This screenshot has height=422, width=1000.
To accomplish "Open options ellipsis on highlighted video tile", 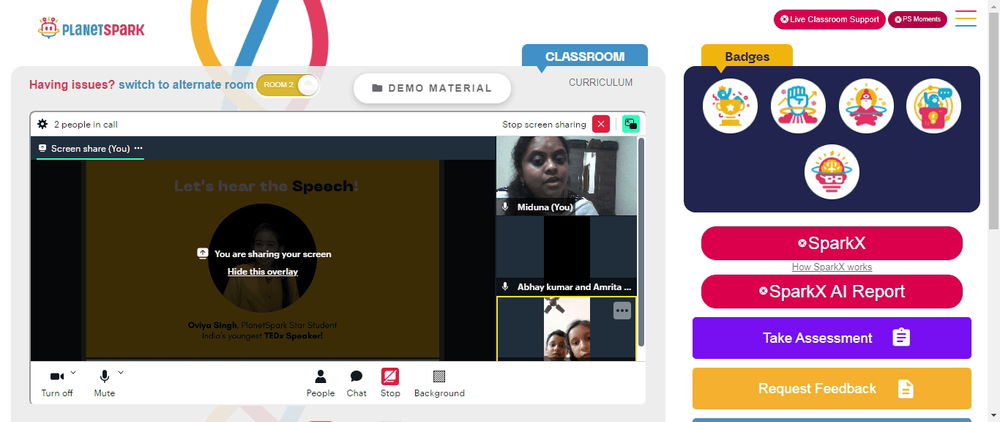I will (622, 310).
